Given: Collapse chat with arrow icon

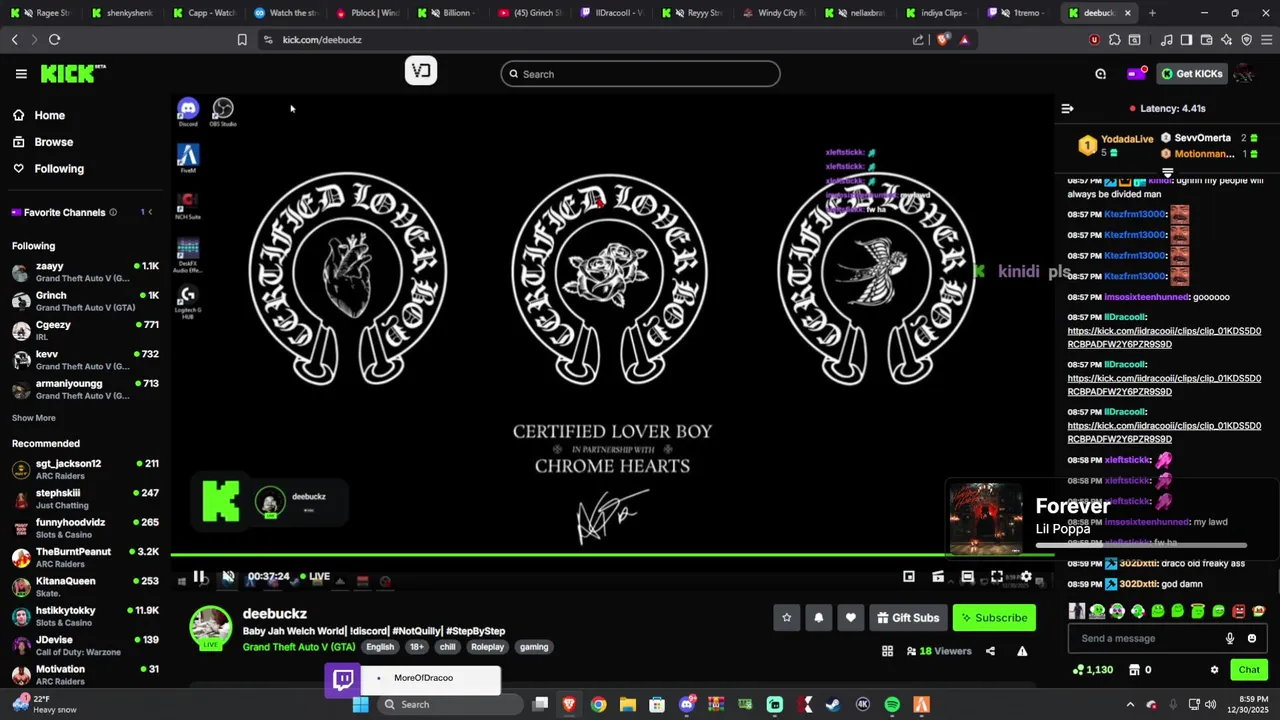Looking at the screenshot, I should pyautogui.click(x=1067, y=108).
